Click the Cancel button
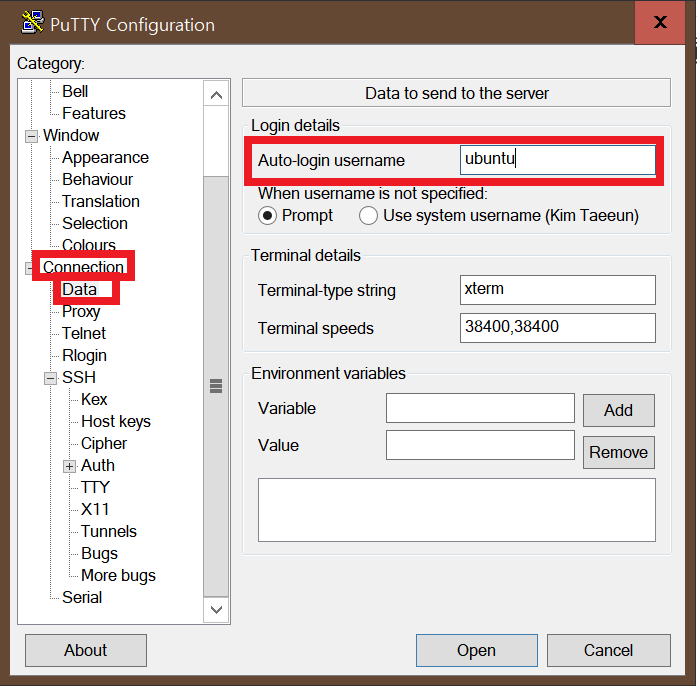 (608, 650)
